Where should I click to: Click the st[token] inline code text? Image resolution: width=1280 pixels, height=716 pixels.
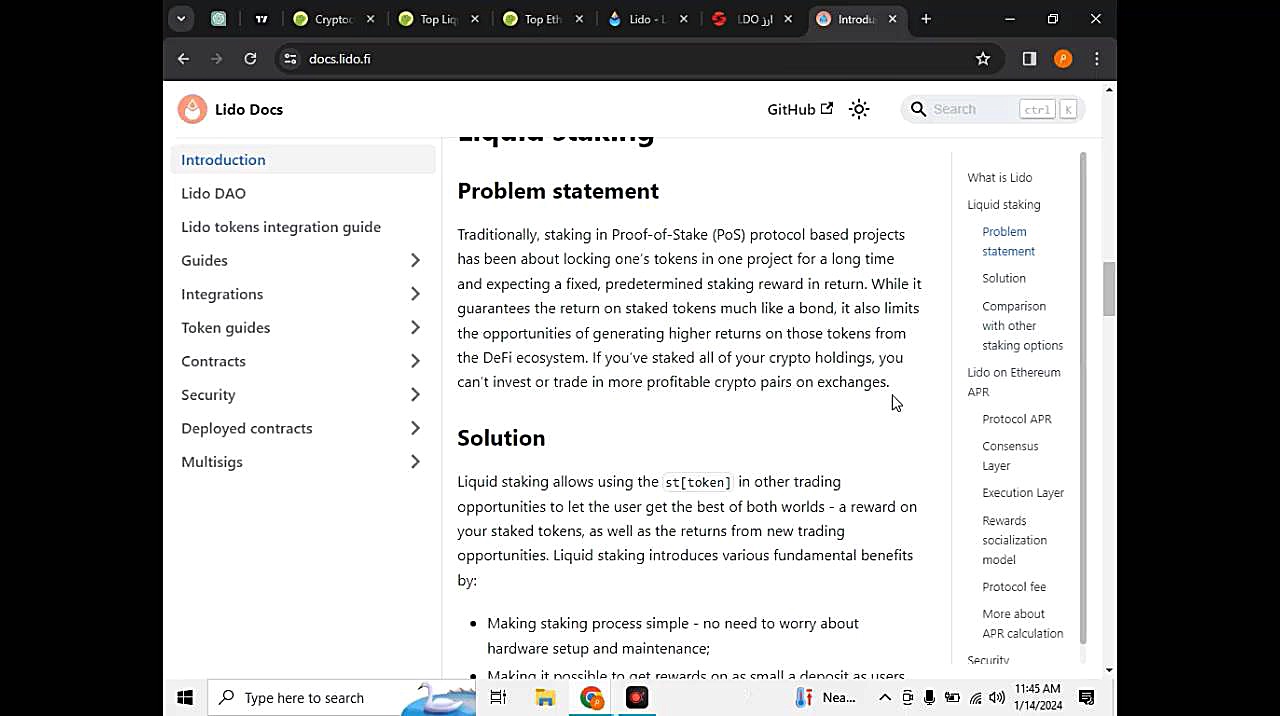[x=698, y=482]
